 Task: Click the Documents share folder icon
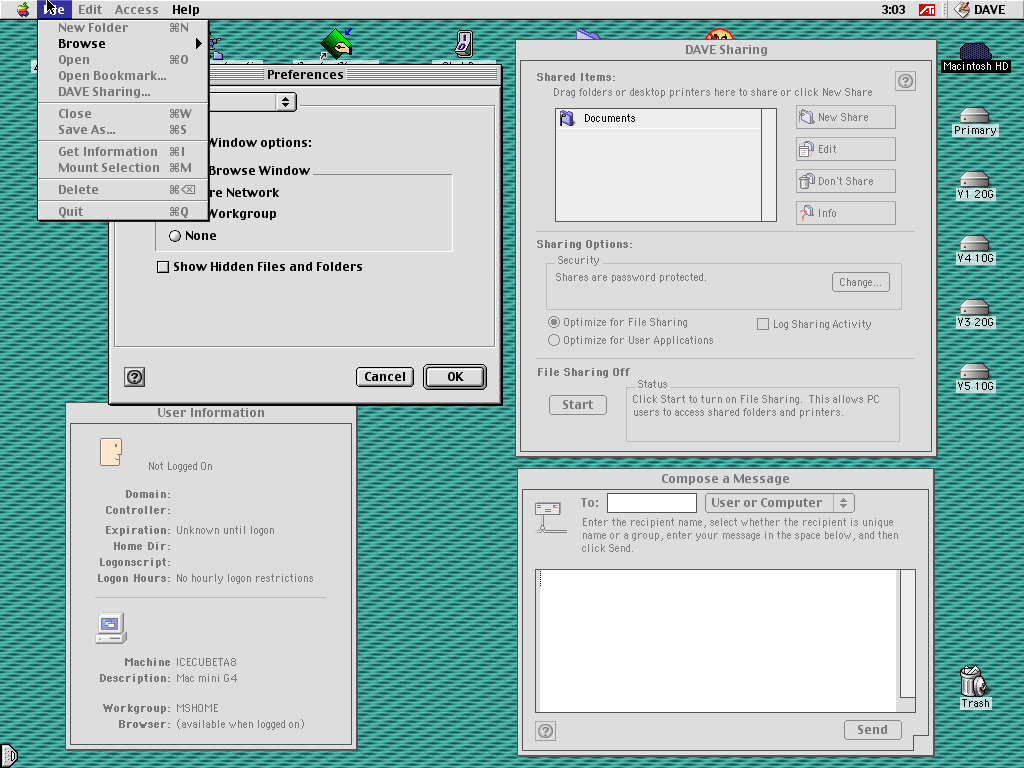click(567, 118)
